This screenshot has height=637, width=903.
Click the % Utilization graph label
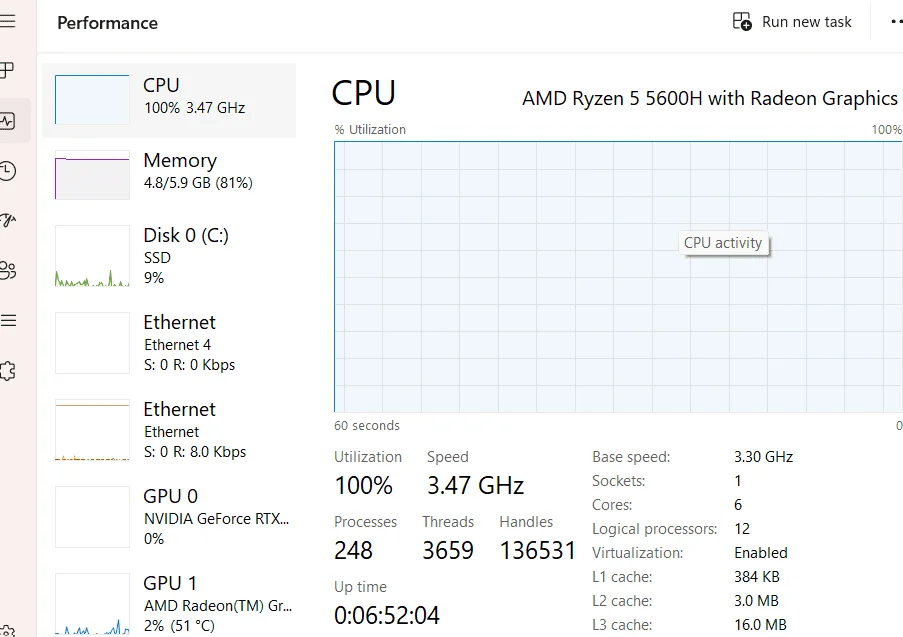[x=370, y=130]
